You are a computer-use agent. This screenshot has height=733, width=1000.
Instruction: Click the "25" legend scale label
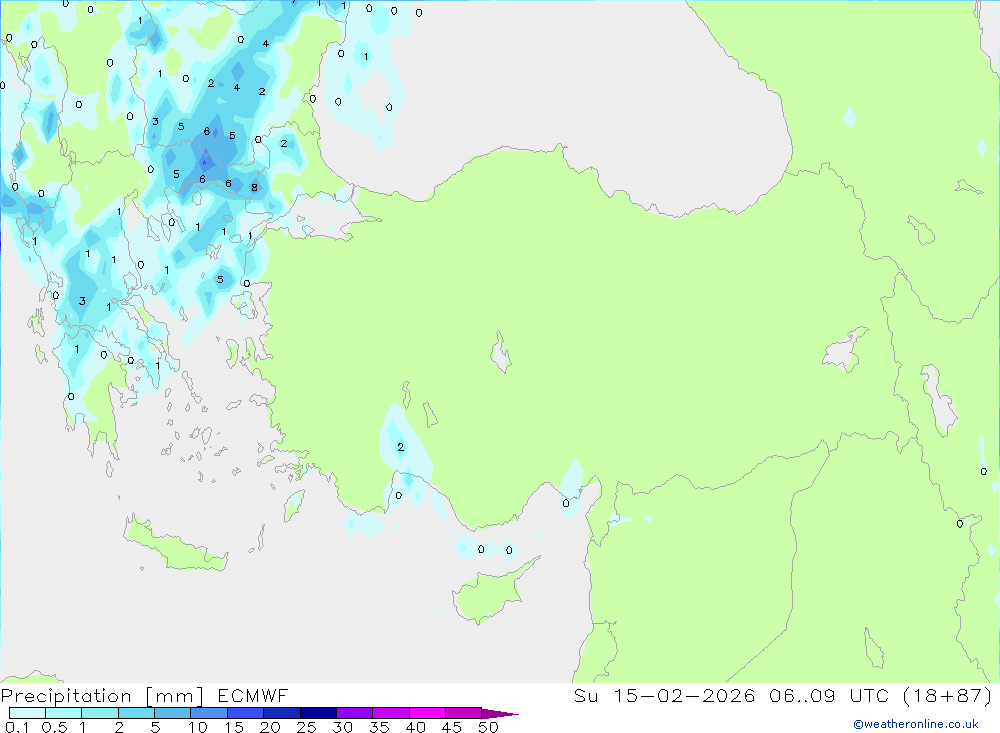pos(306,727)
